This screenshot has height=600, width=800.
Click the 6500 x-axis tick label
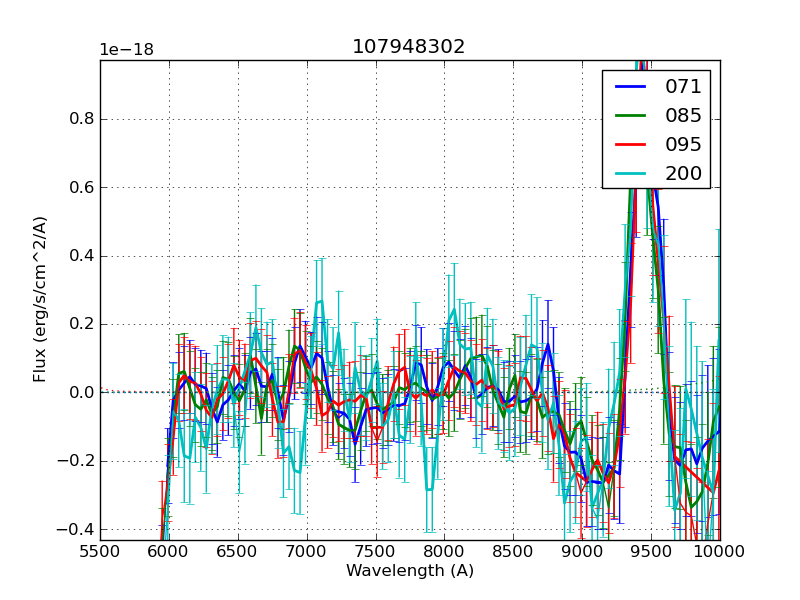238,550
